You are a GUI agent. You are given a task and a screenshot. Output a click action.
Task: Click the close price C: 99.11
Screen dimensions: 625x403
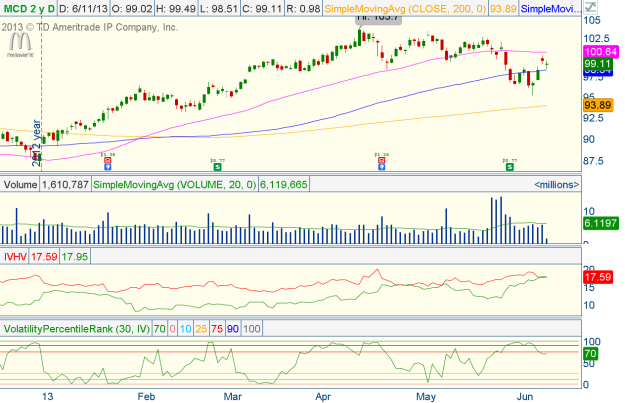tap(263, 8)
